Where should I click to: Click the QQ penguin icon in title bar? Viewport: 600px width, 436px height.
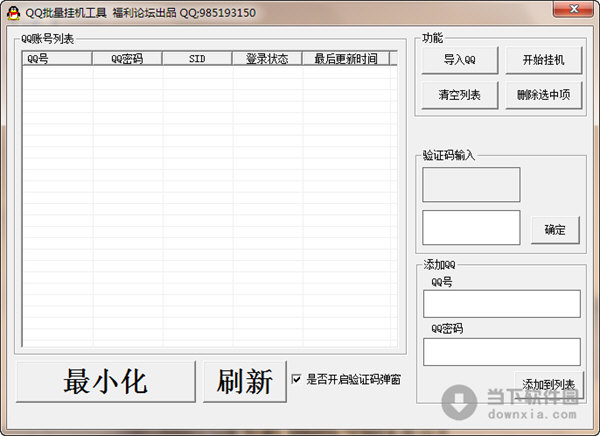click(13, 13)
